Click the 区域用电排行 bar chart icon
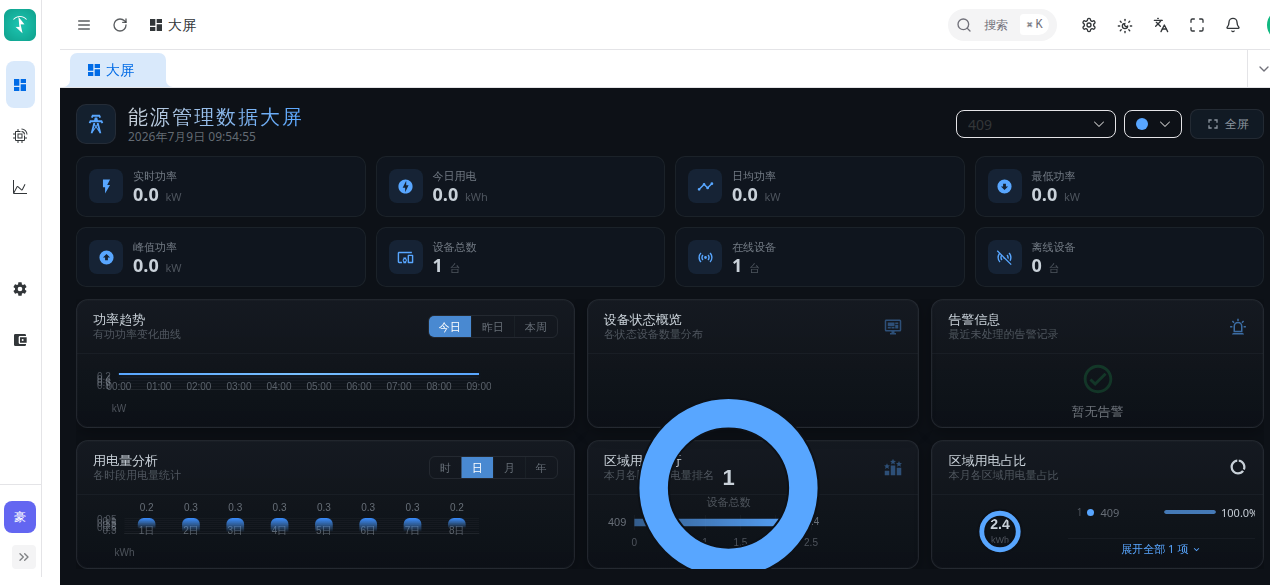The width and height of the screenshot is (1270, 585). click(x=893, y=468)
